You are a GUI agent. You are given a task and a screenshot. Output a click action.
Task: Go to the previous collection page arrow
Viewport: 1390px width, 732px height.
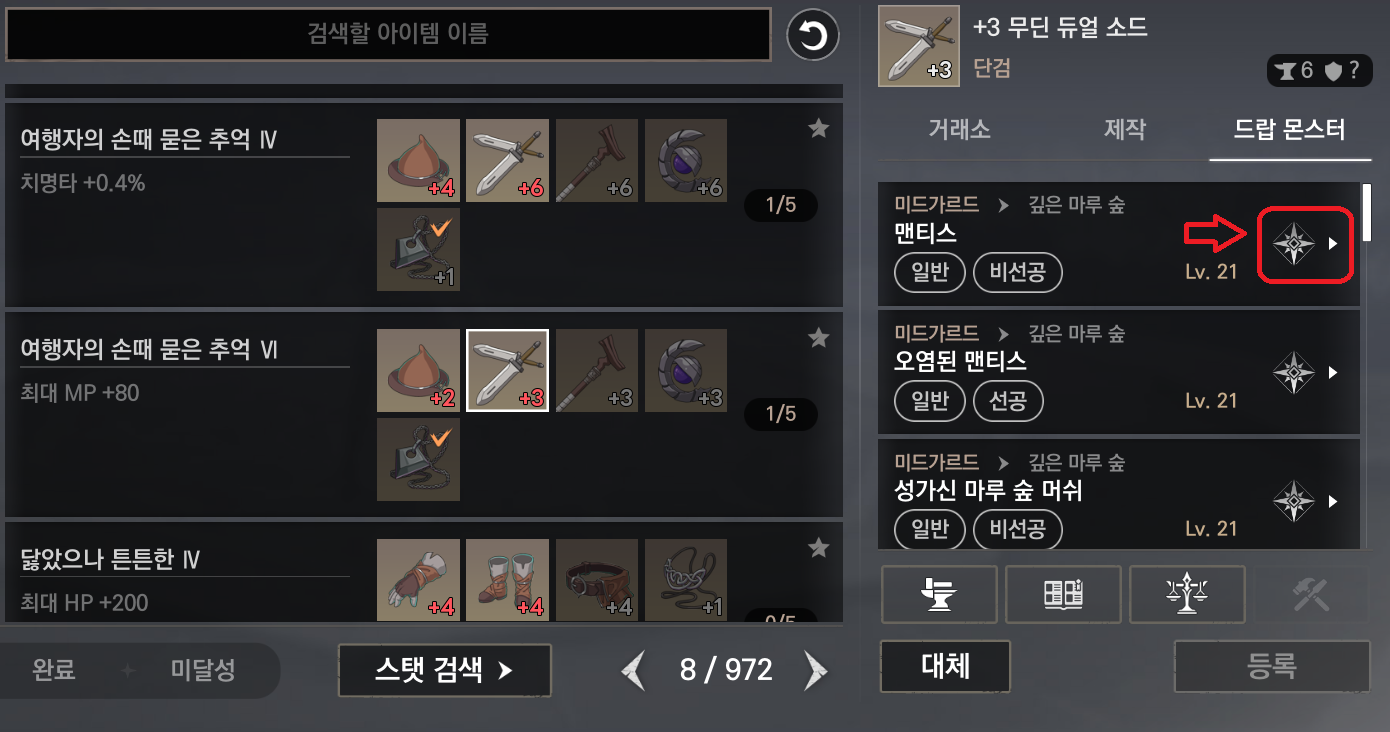pyautogui.click(x=634, y=670)
